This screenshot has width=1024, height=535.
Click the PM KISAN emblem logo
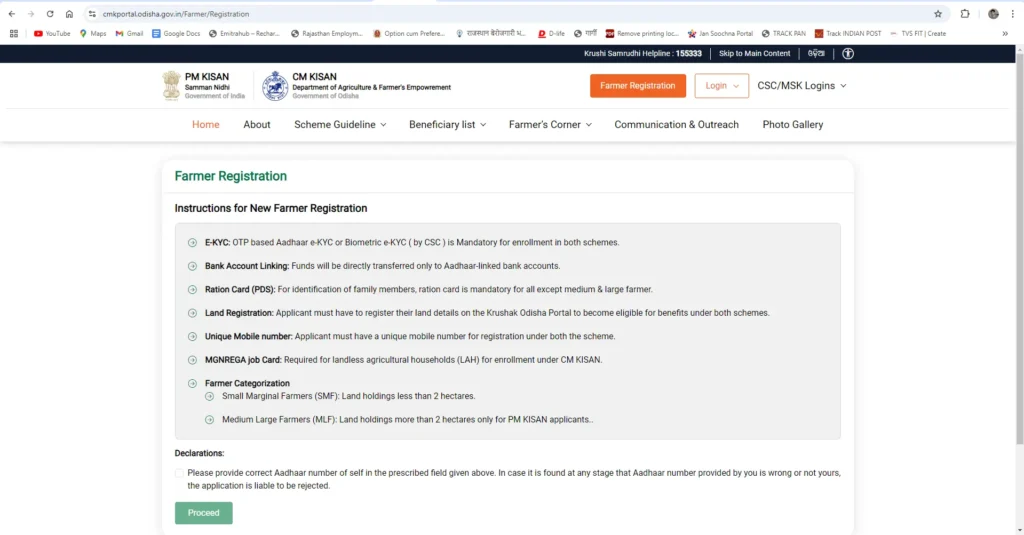(171, 86)
